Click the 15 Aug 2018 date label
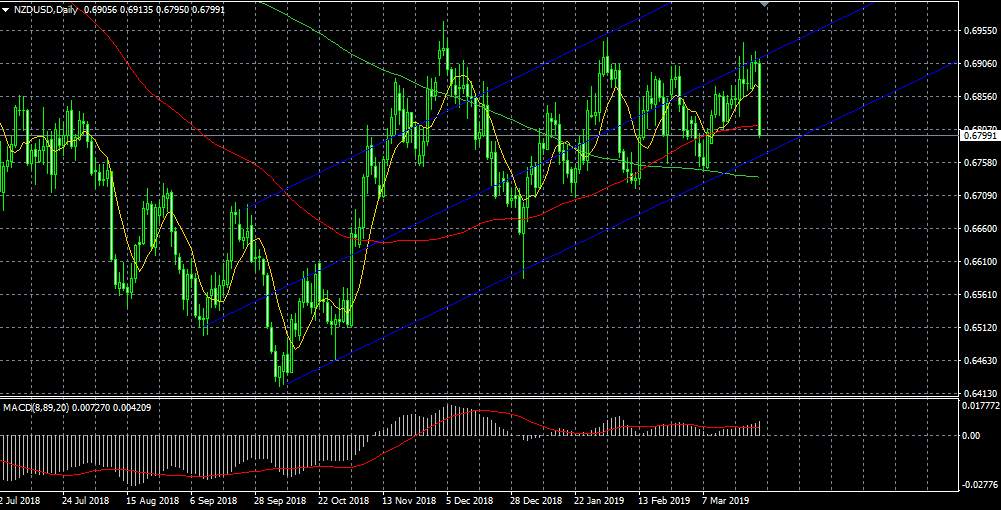This screenshot has height=510, width=1001. pyautogui.click(x=151, y=501)
